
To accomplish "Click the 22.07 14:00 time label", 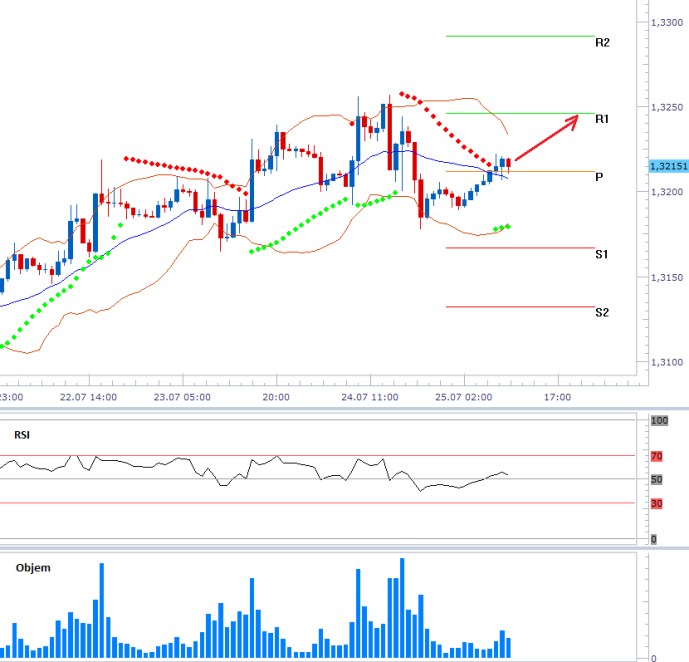I will pyautogui.click(x=88, y=397).
